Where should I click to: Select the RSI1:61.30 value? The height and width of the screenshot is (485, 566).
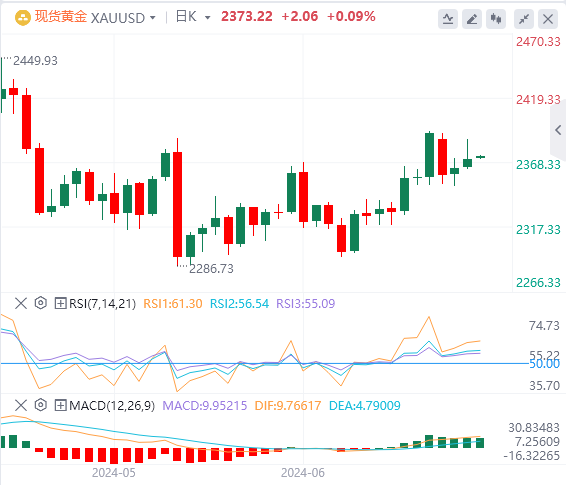click(173, 304)
